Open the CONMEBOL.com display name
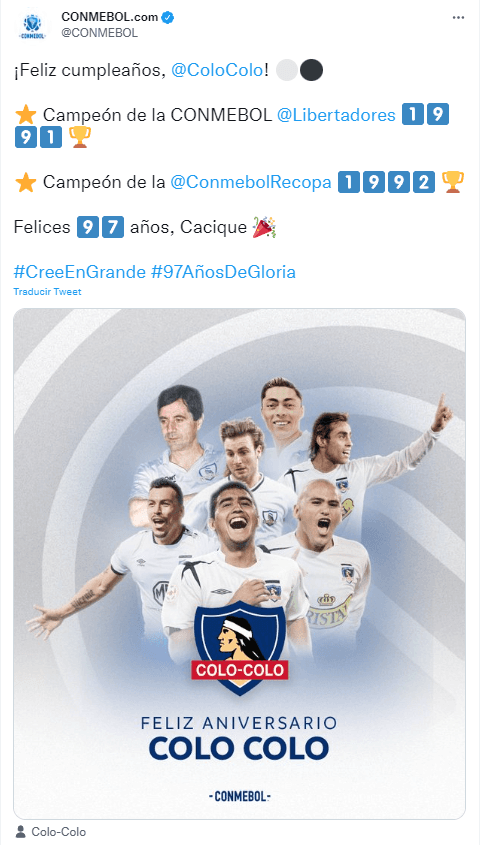This screenshot has width=481, height=845. [x=109, y=17]
